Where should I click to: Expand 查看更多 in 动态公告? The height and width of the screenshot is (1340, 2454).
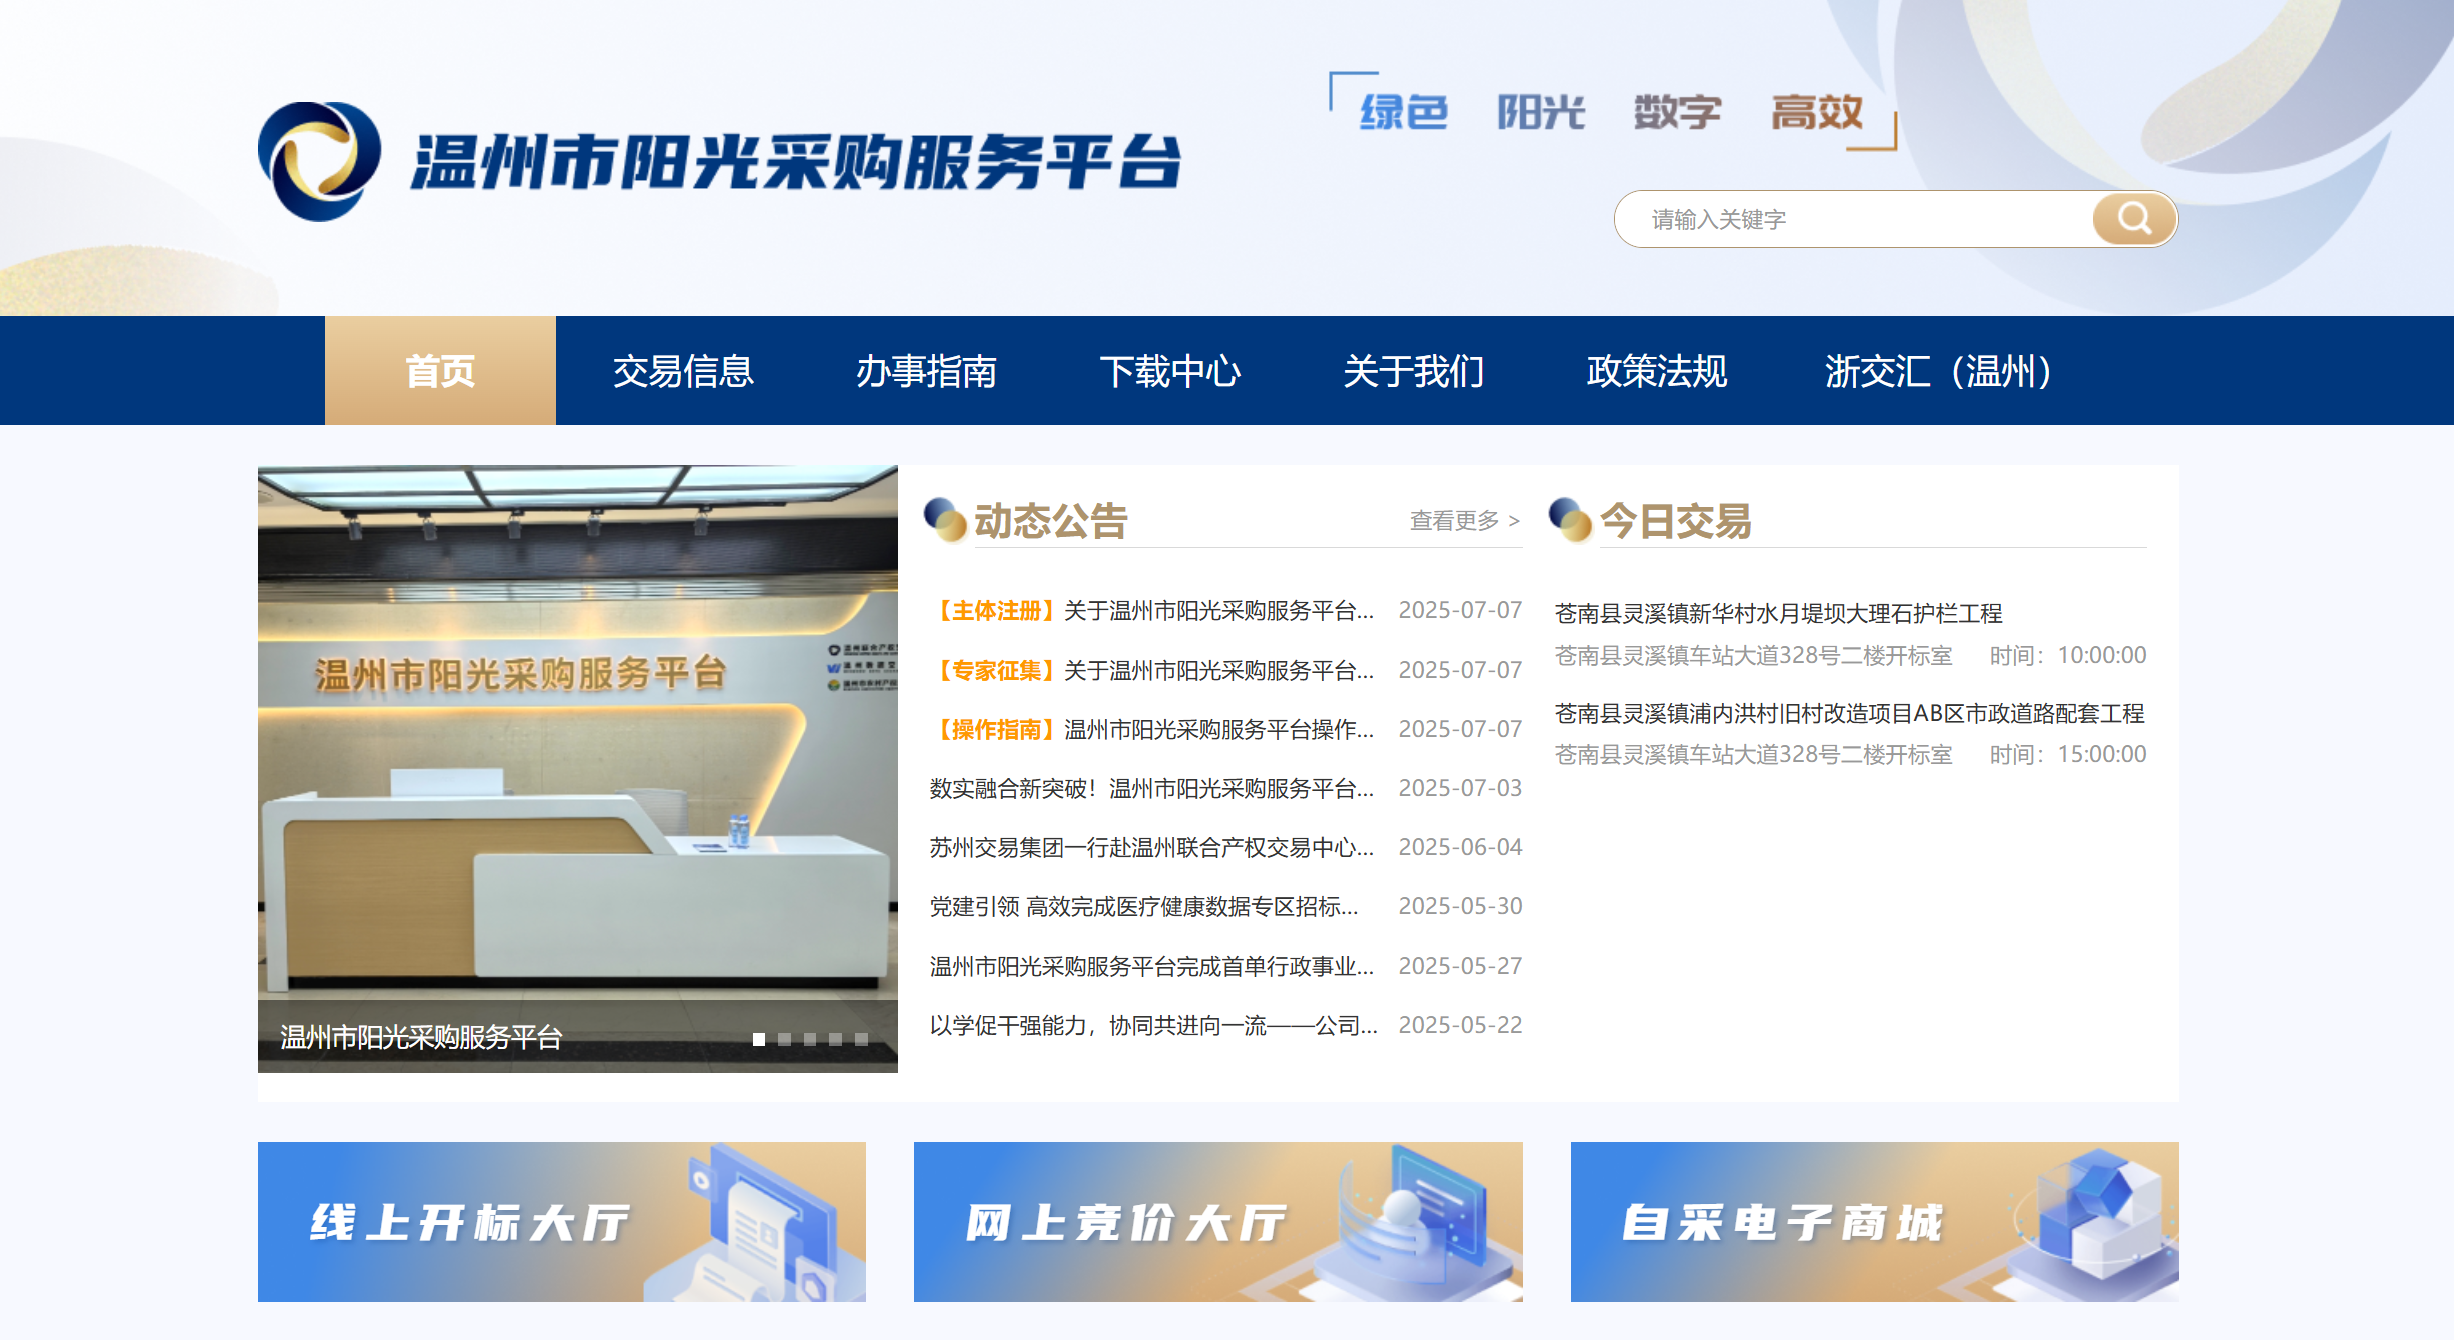[x=1456, y=521]
